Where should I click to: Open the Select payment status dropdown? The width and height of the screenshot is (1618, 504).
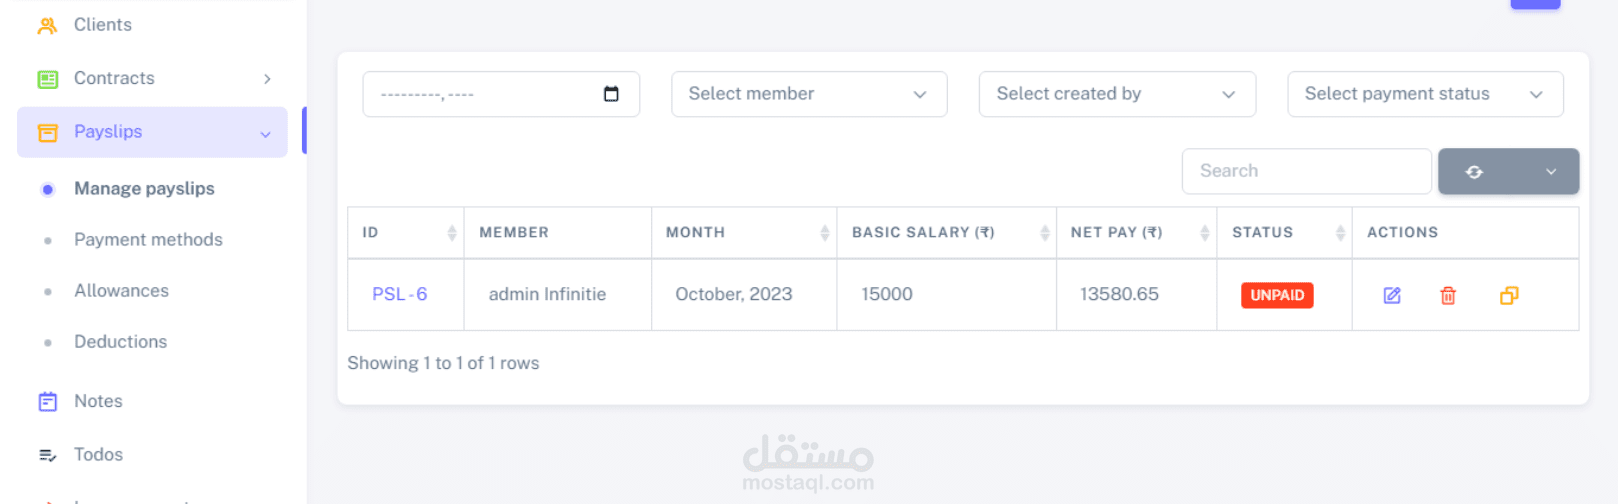(x=1424, y=94)
